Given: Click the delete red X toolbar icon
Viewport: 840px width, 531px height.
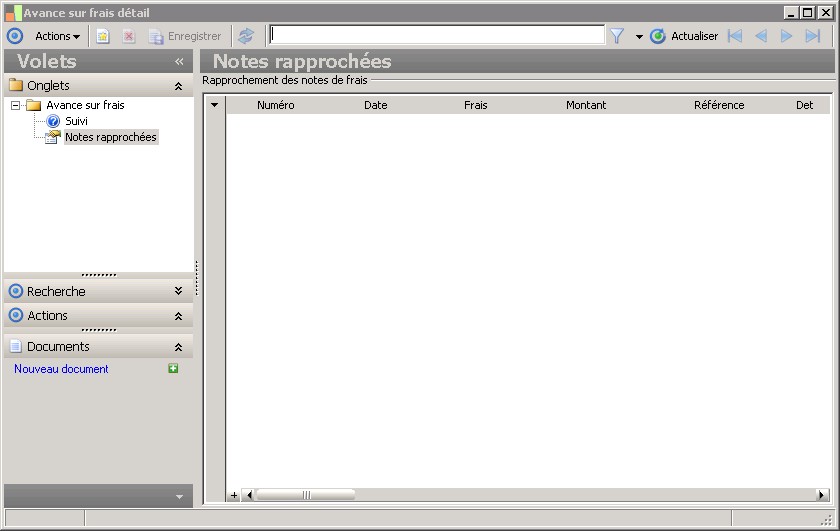Looking at the screenshot, I should coord(129,36).
